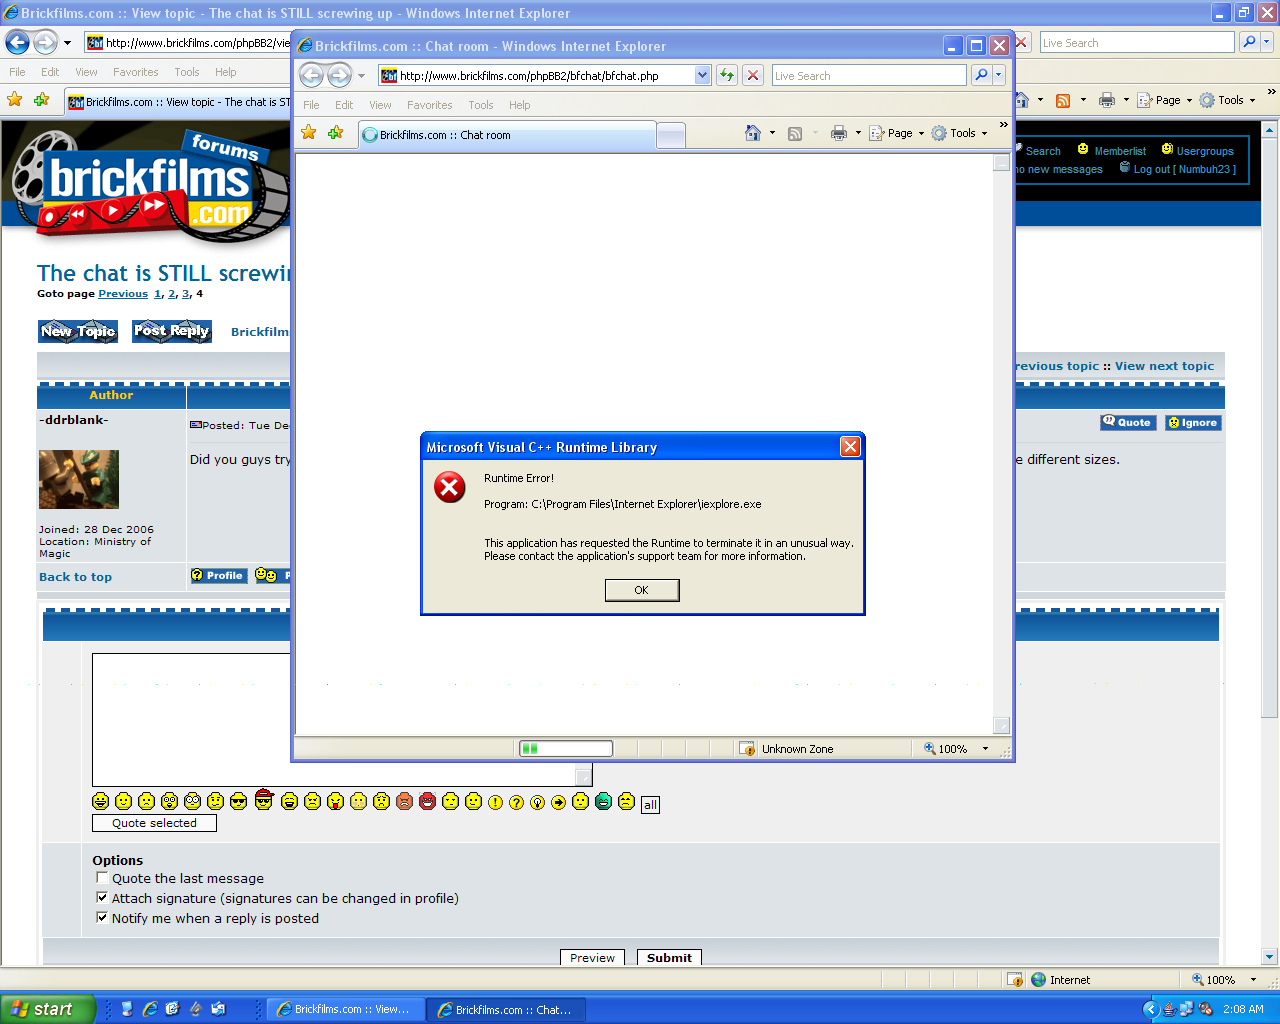Click the RSS feeds icon in Chat room window
The image size is (1280, 1024).
click(795, 133)
